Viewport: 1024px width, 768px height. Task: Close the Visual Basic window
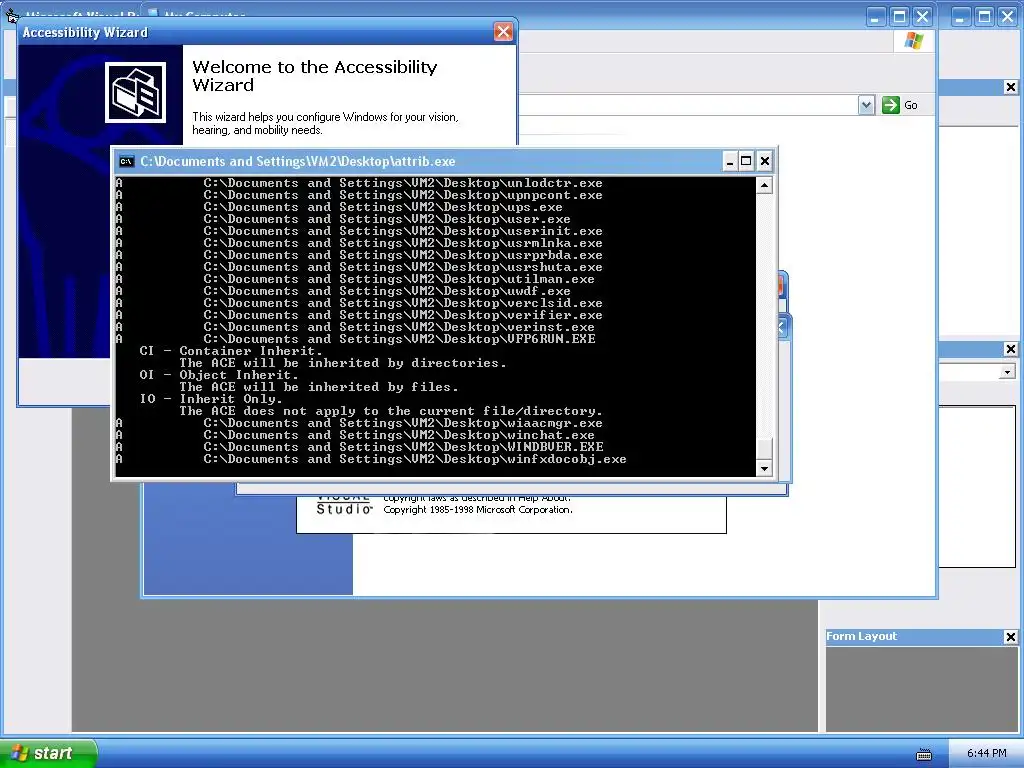[1007, 17]
